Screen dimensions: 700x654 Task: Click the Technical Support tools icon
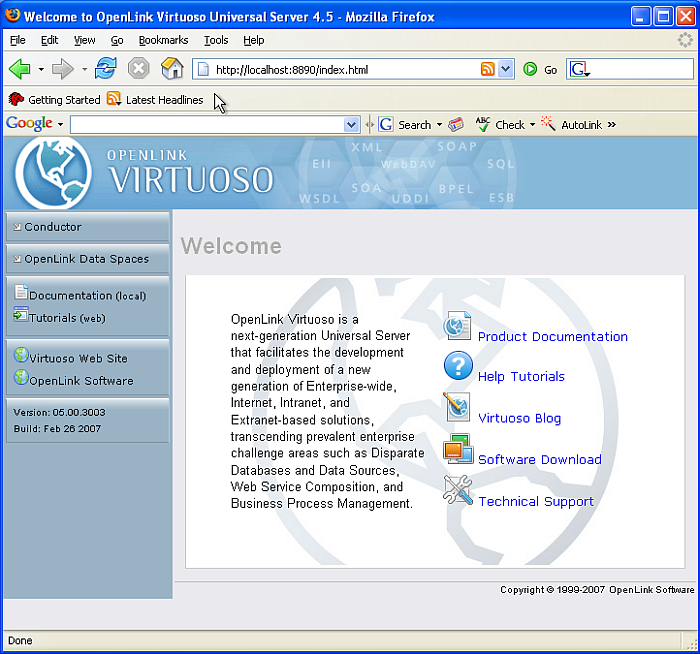pos(458,490)
